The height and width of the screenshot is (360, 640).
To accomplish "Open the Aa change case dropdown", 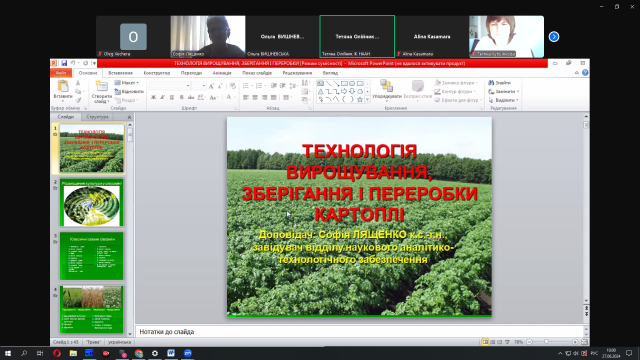I will pyautogui.click(x=213, y=98).
